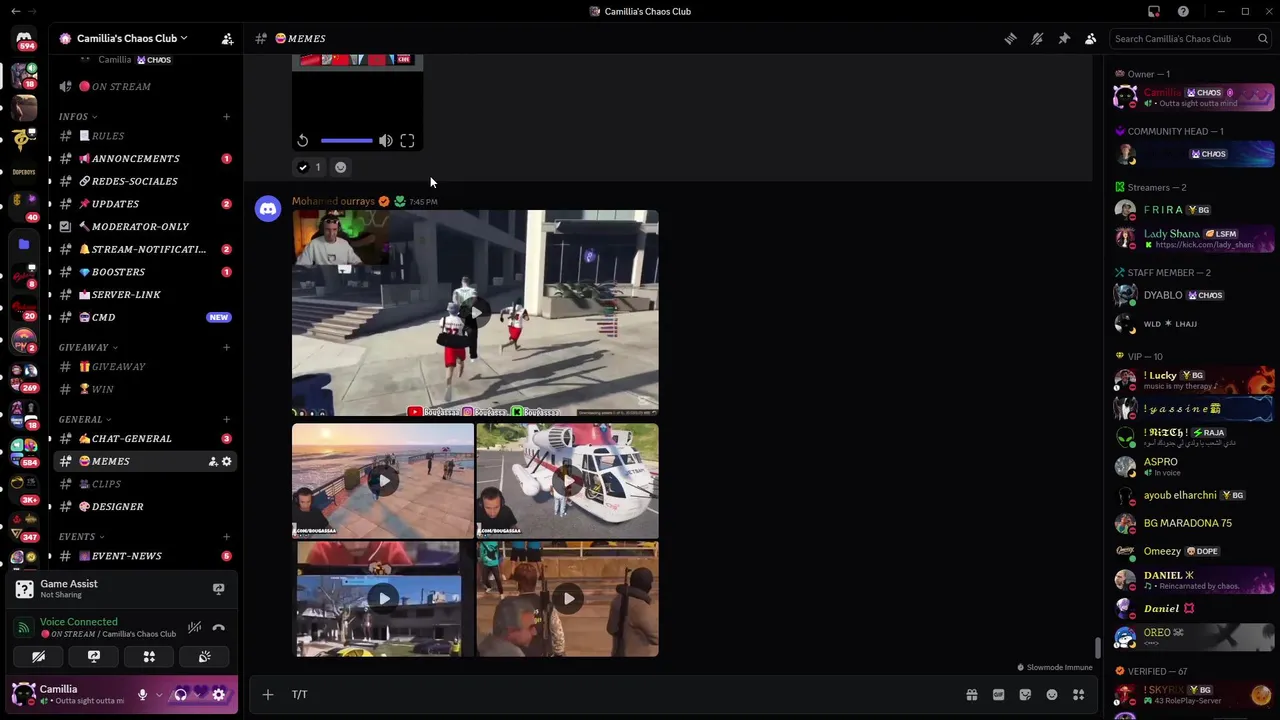
Task: Disconnect from voice call
Action: tap(218, 627)
